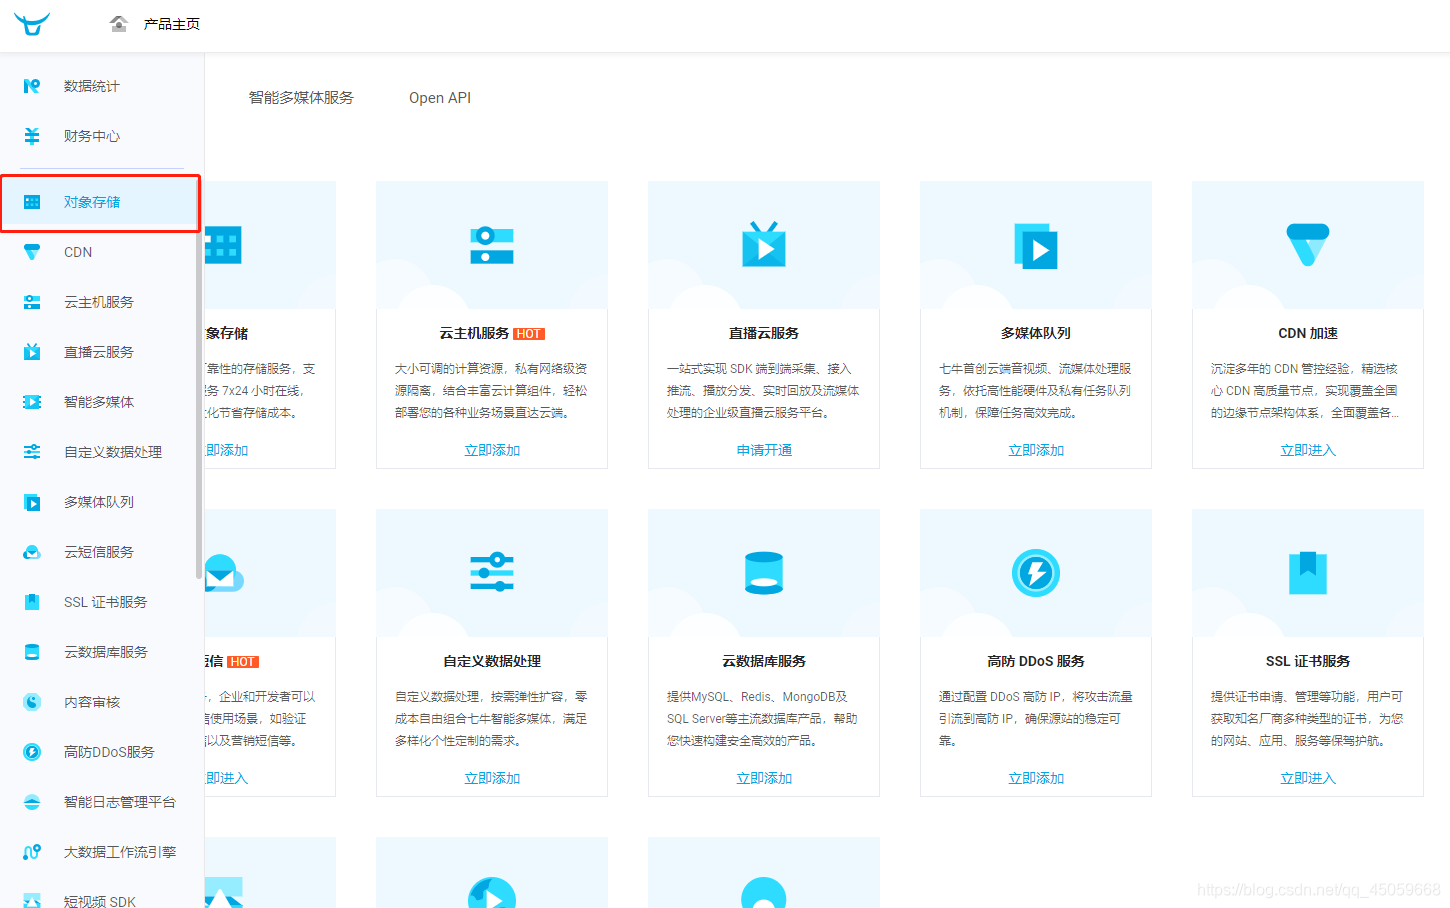The image size is (1450, 908).
Task: Open 智能多媒体 sidebar entry
Action: tap(100, 402)
